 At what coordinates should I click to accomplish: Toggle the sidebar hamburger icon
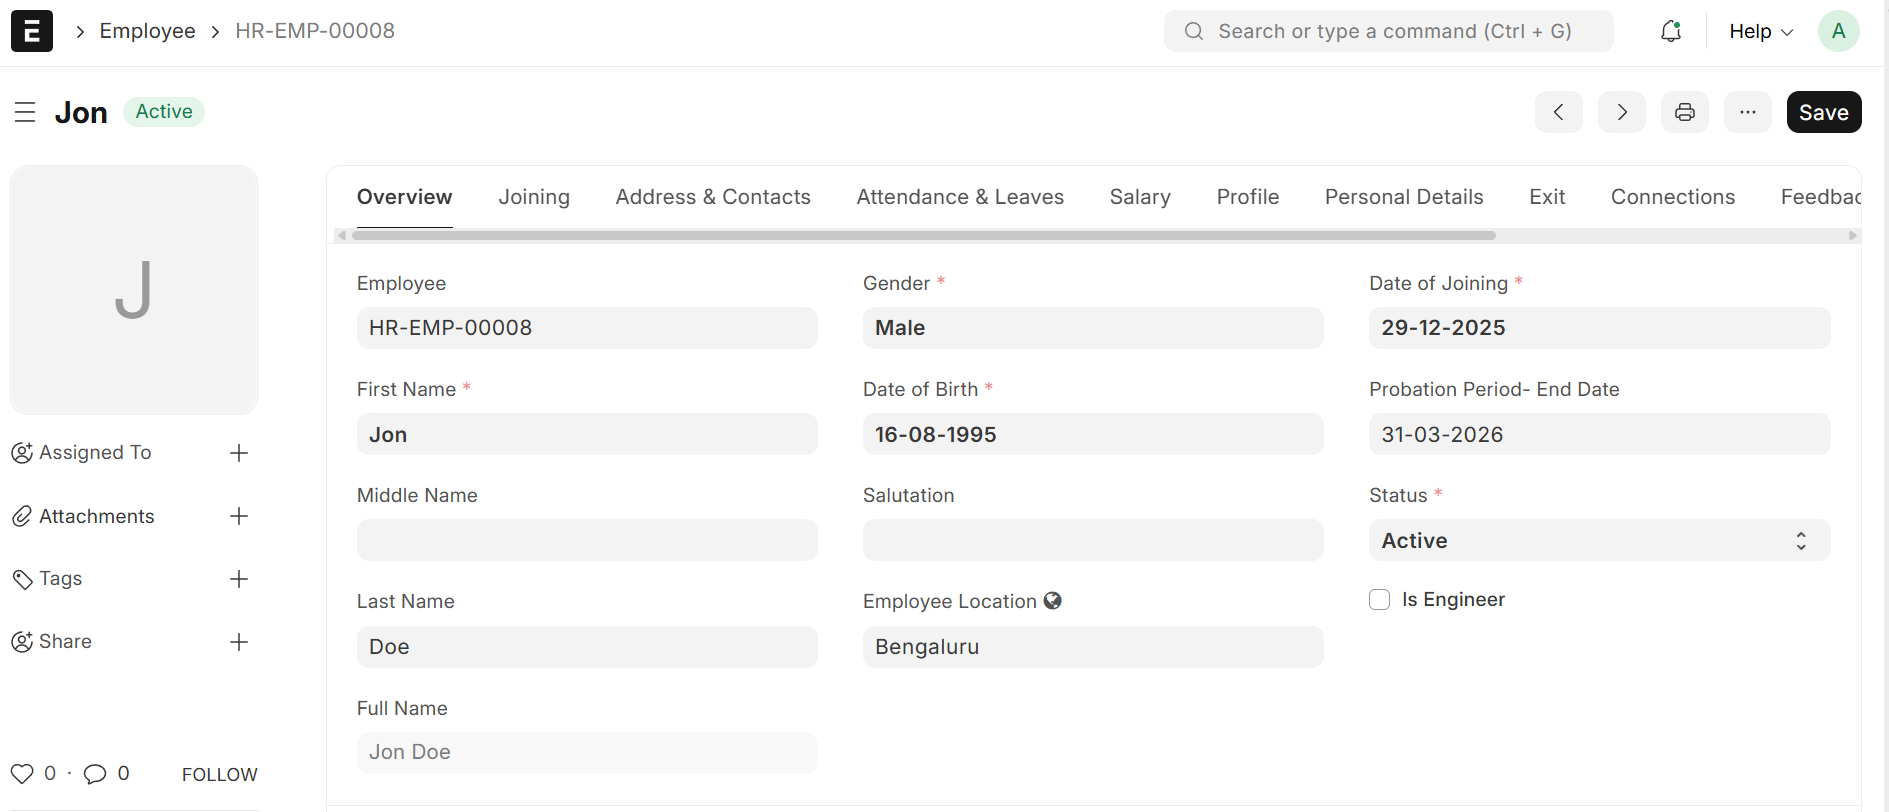pyautogui.click(x=25, y=112)
